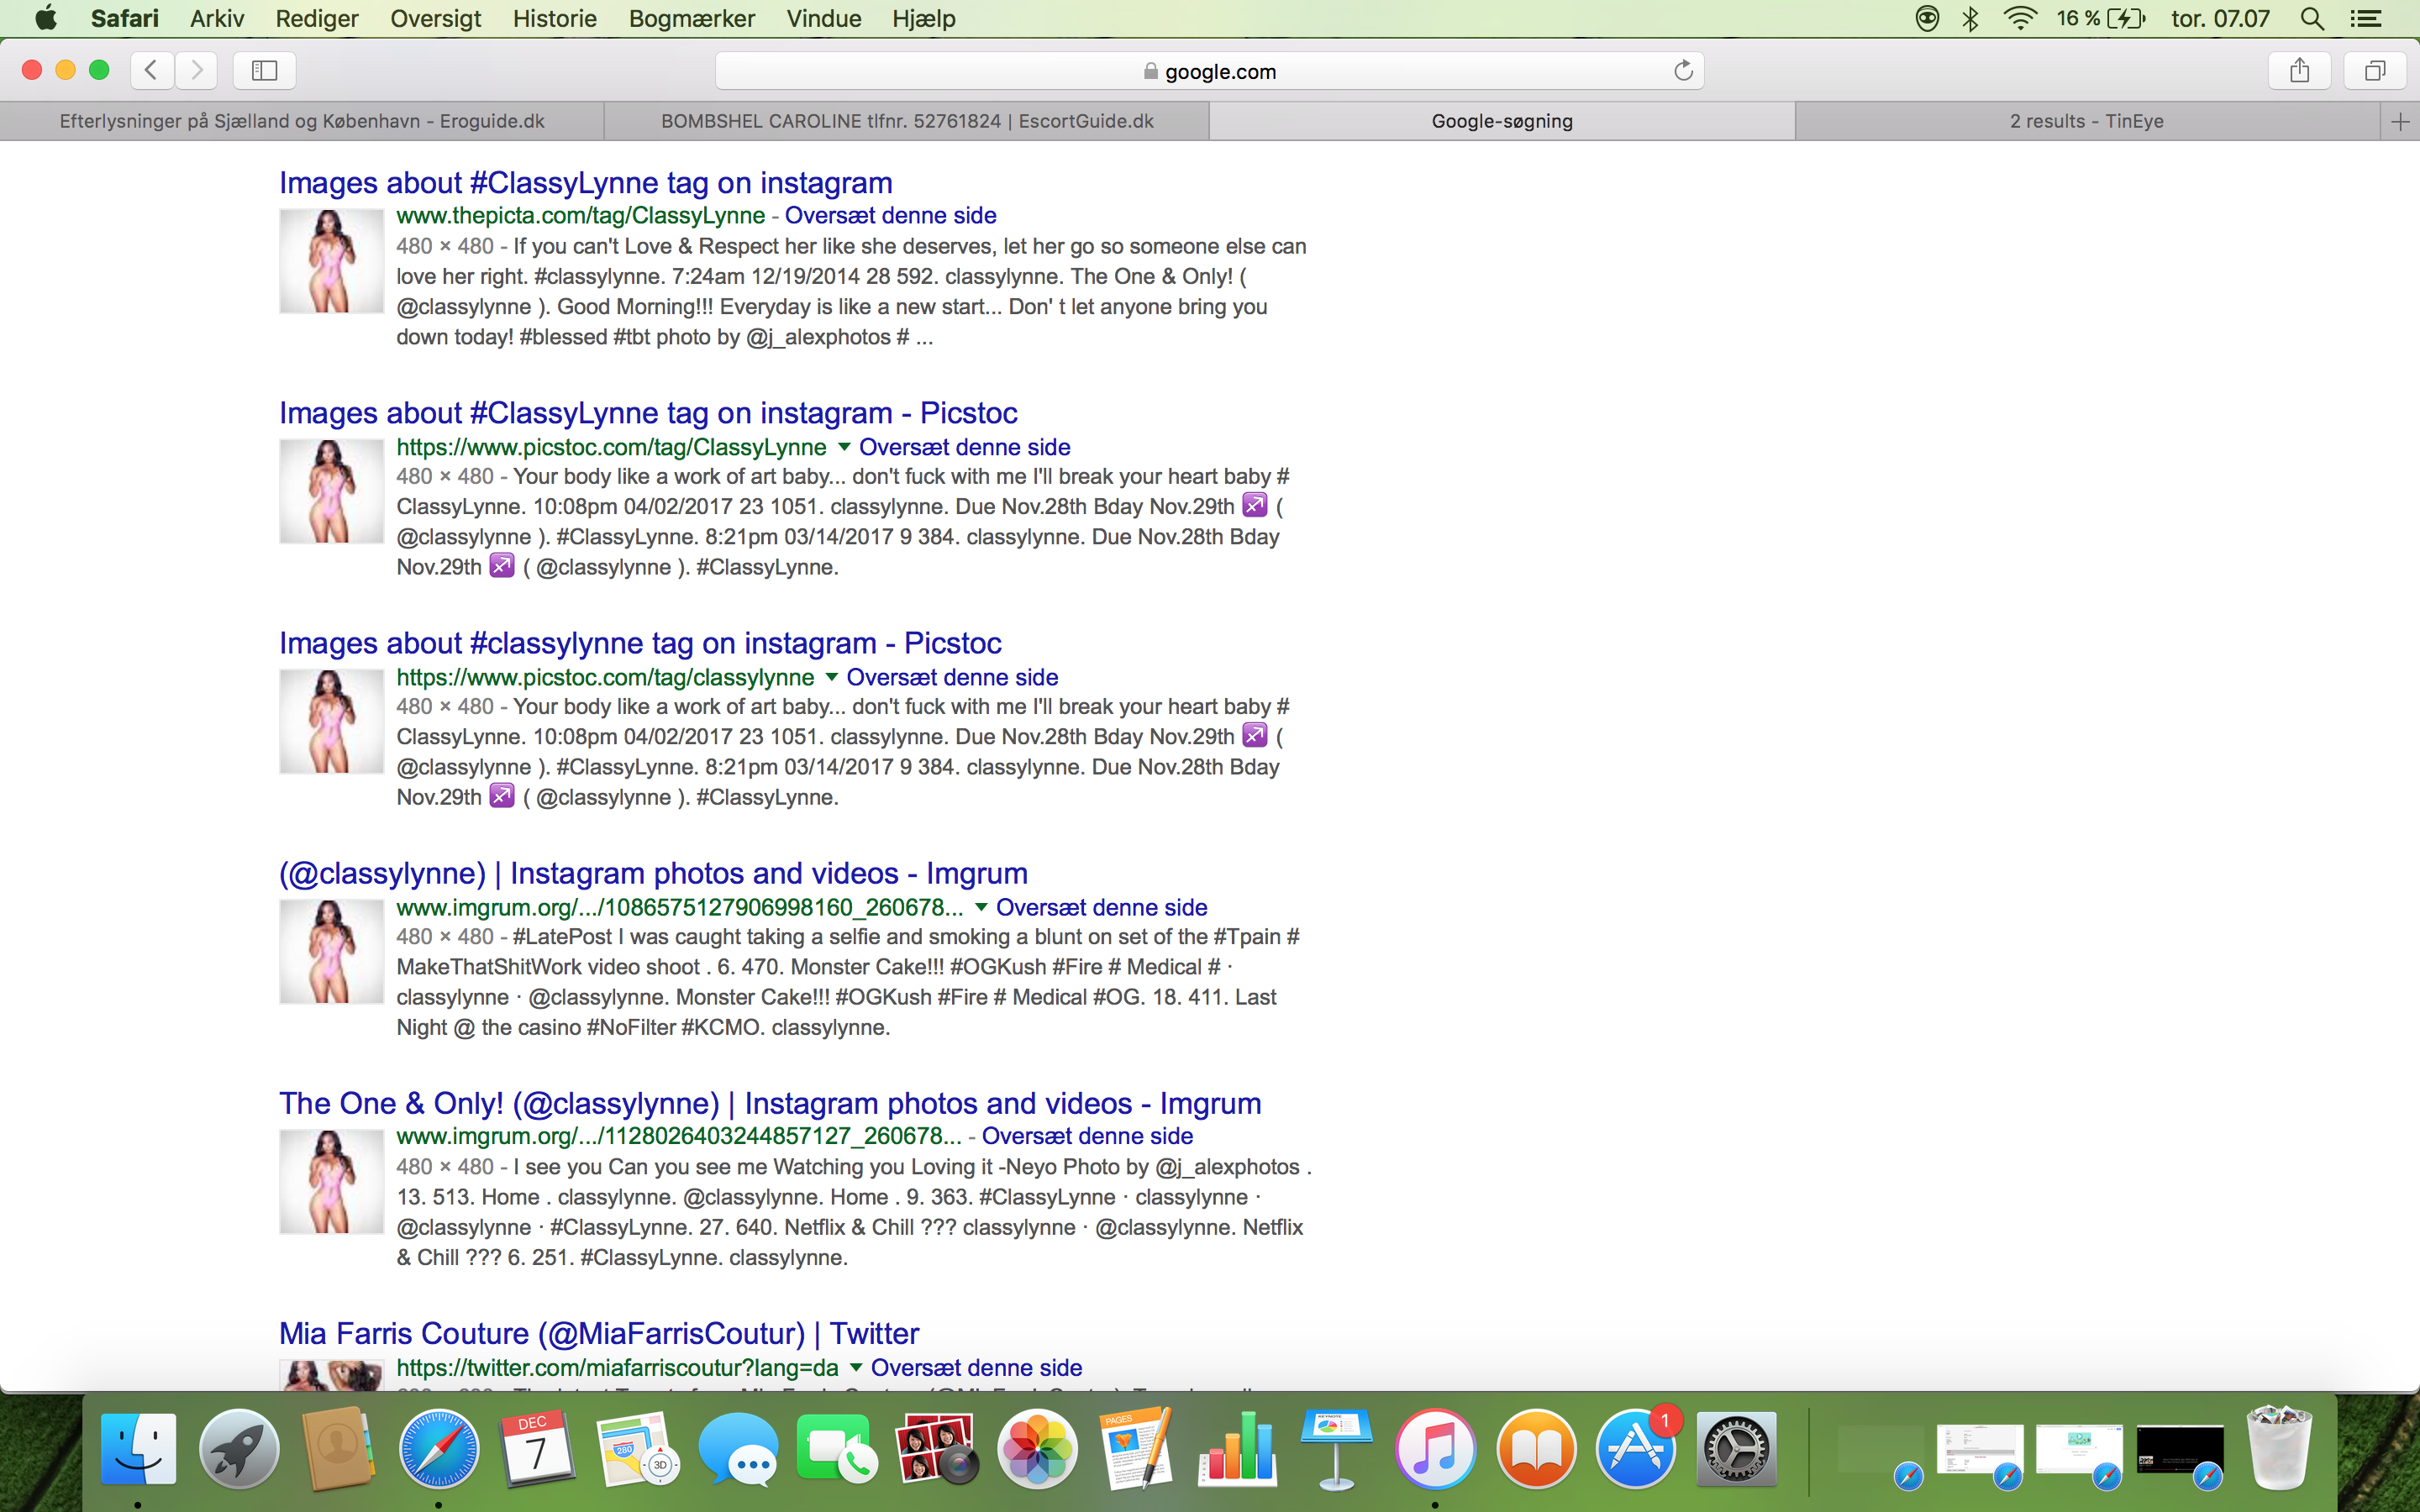Click the google.com address bar
Viewport: 2420px width, 1512px height.
[1209, 70]
